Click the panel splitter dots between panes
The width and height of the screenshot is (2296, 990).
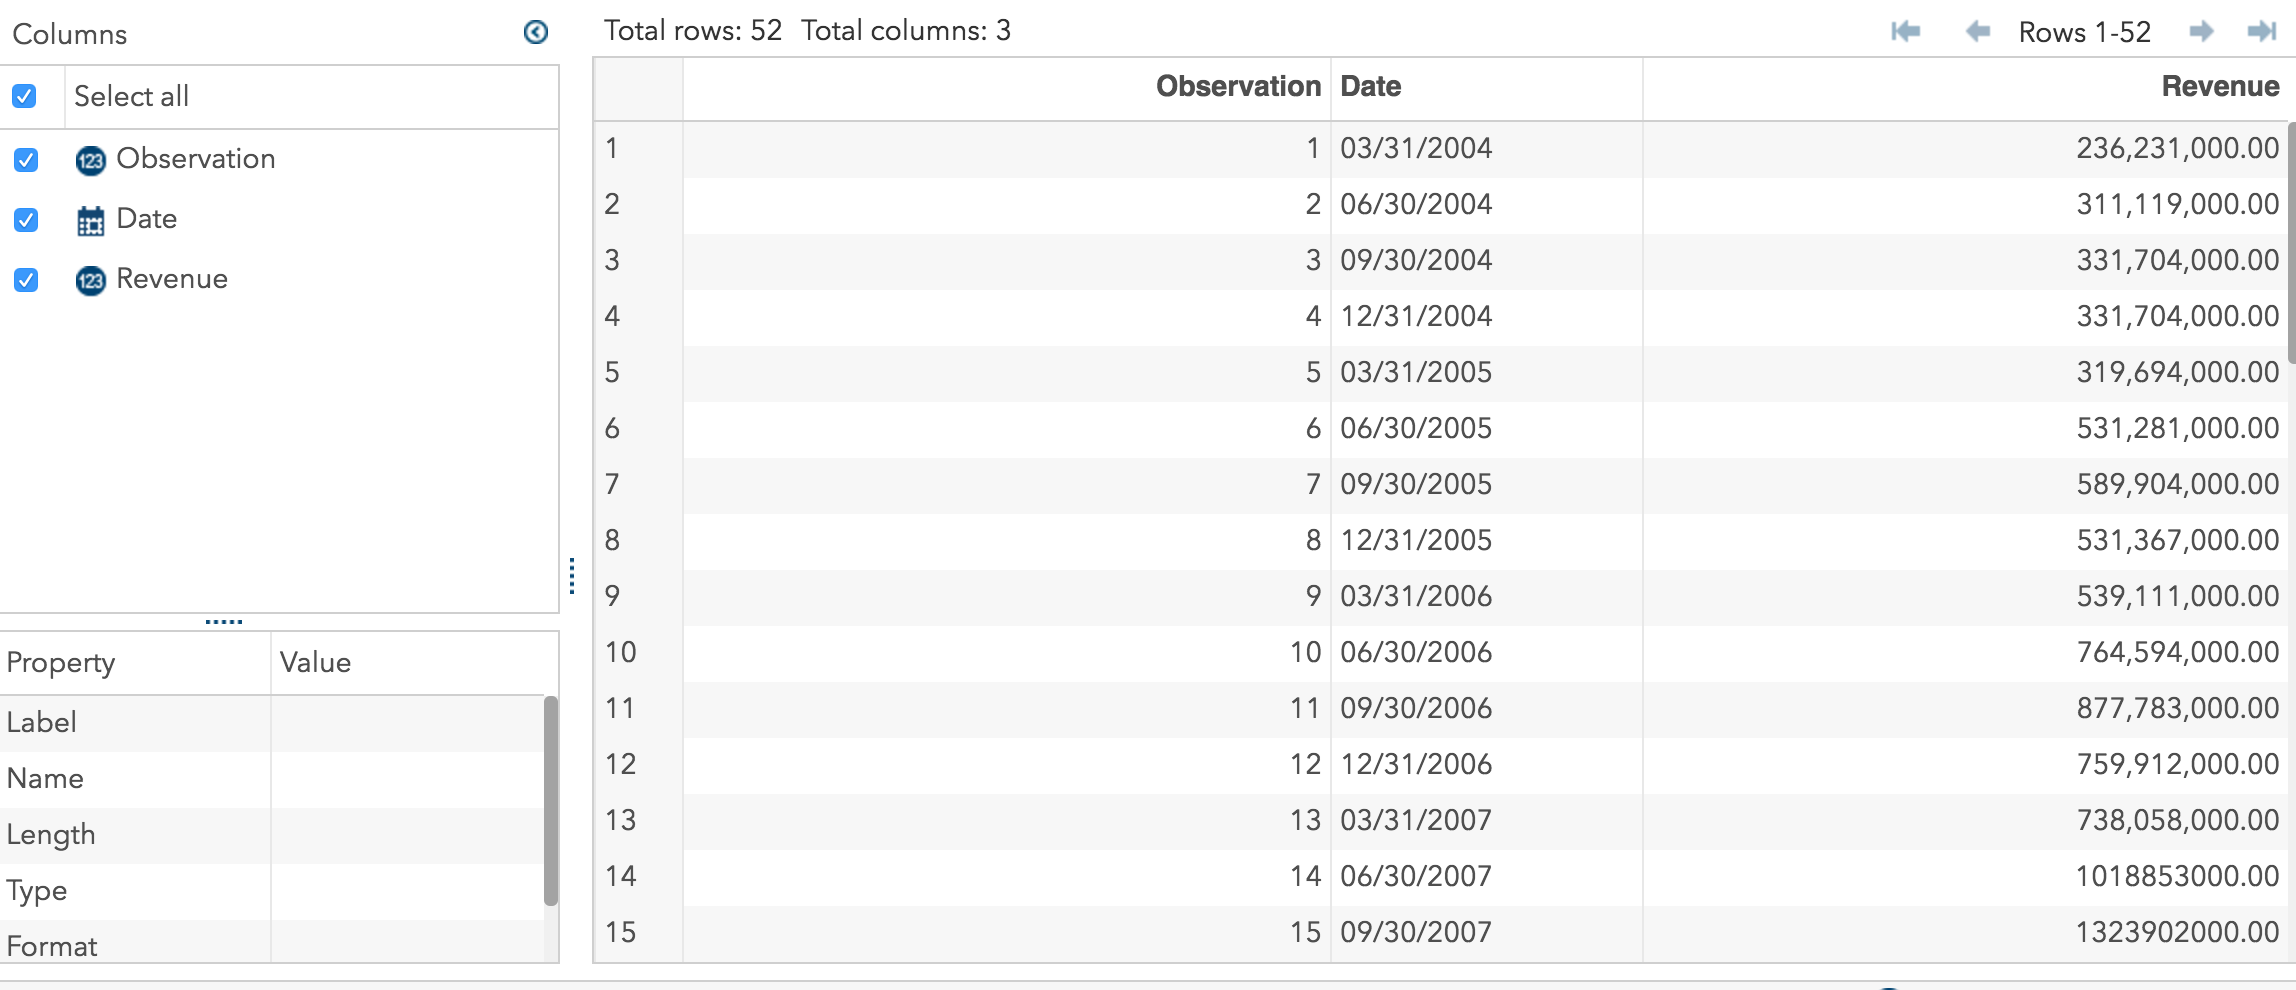pyautogui.click(x=573, y=576)
